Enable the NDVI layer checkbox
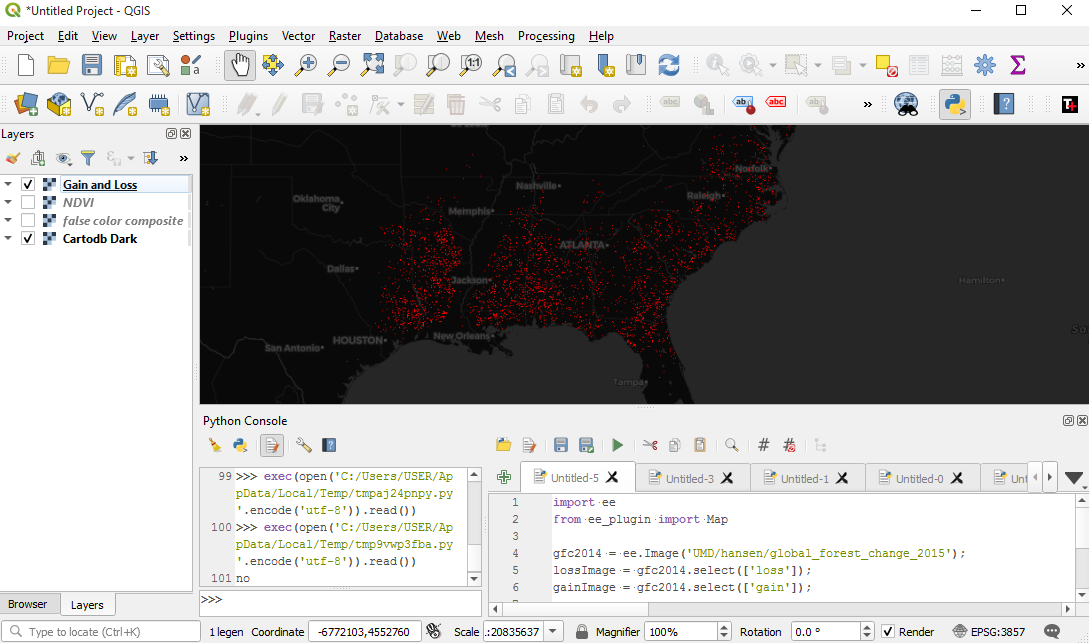Image resolution: width=1089 pixels, height=643 pixels. tap(26, 202)
